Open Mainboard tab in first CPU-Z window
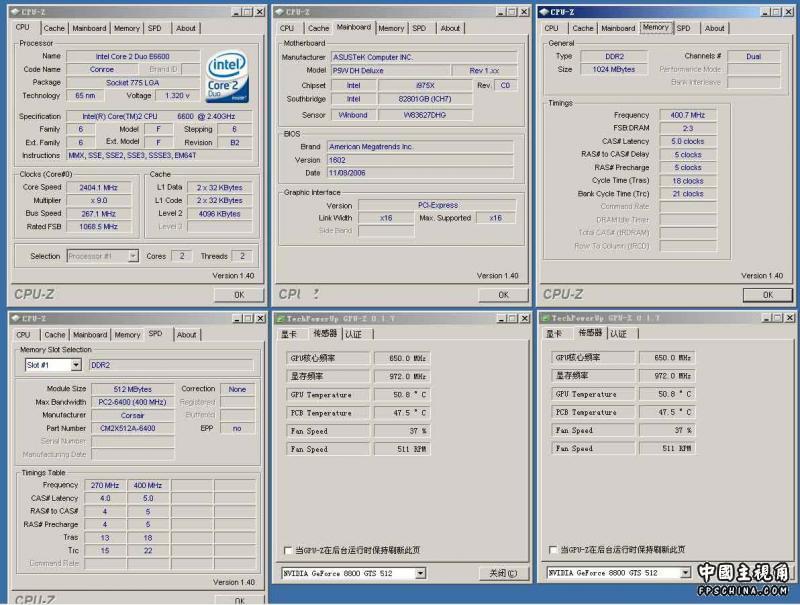 tap(89, 28)
